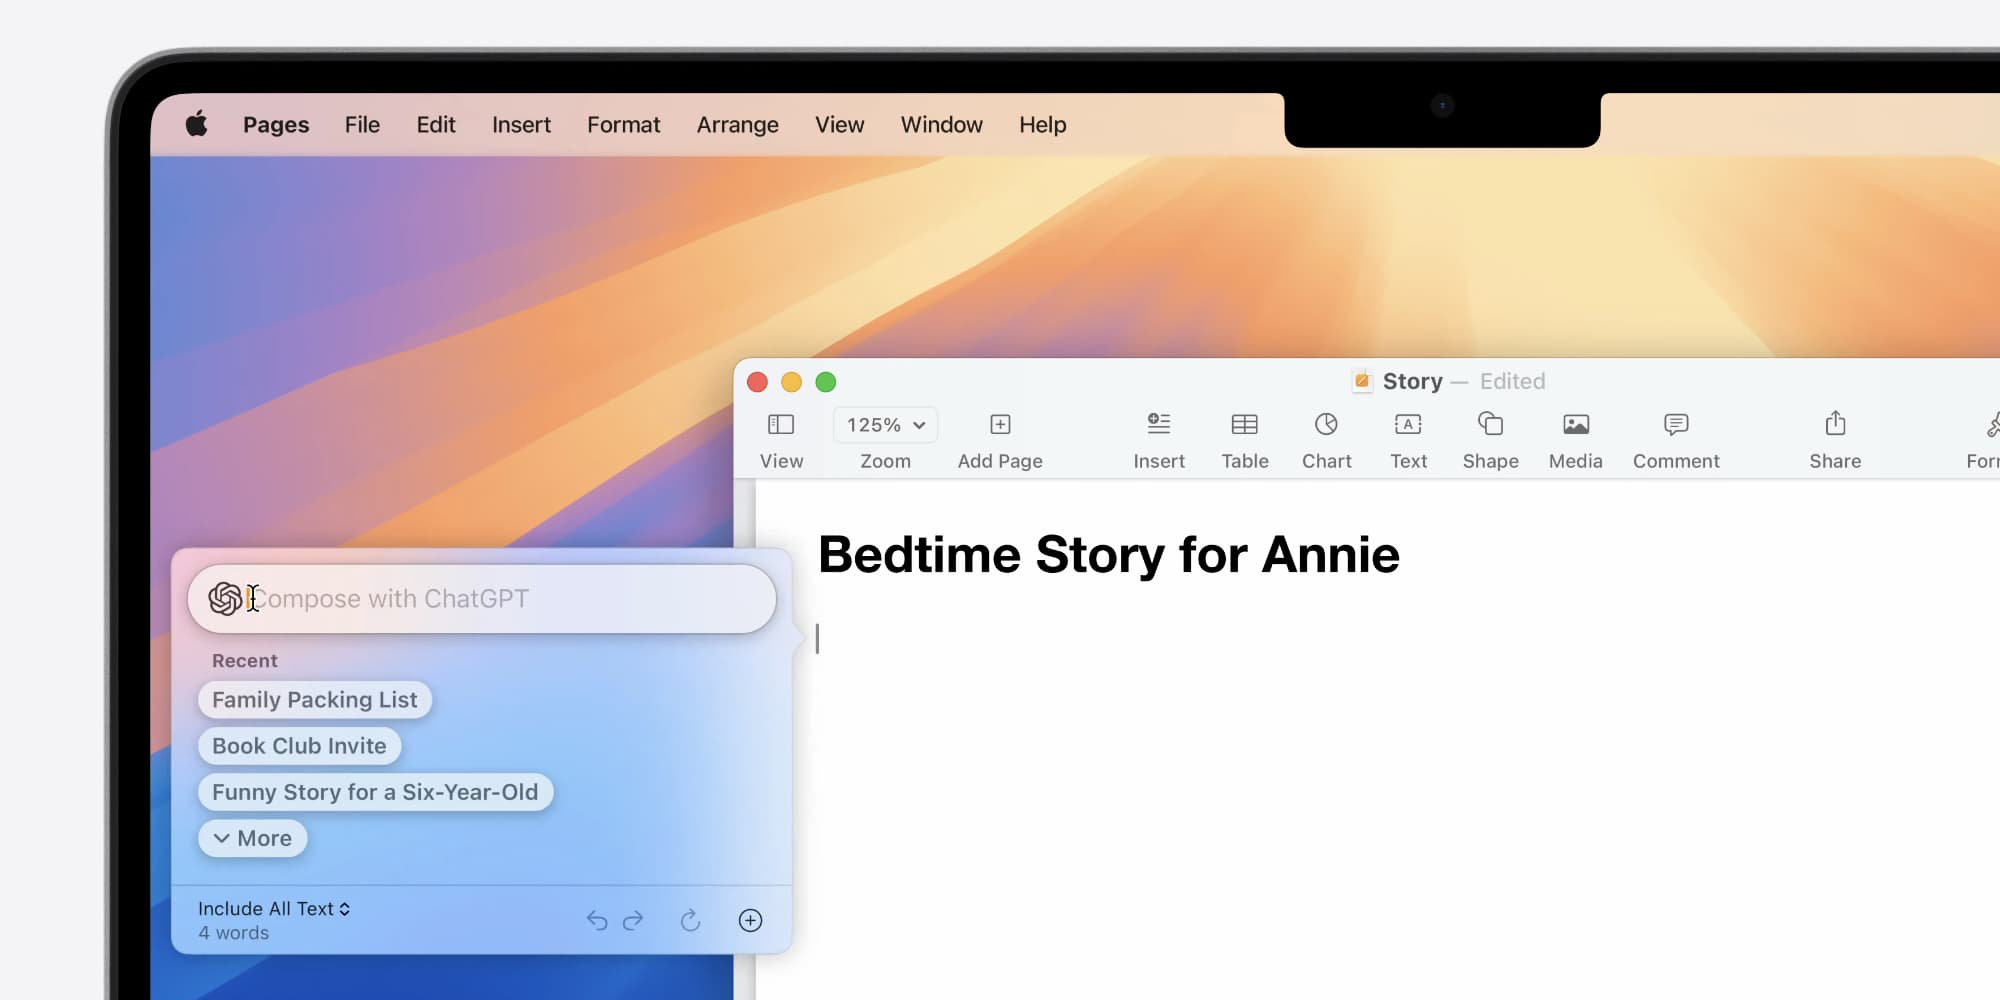Screen dimensions: 2000x1000
Task: Open the Arrange menu
Action: click(737, 124)
